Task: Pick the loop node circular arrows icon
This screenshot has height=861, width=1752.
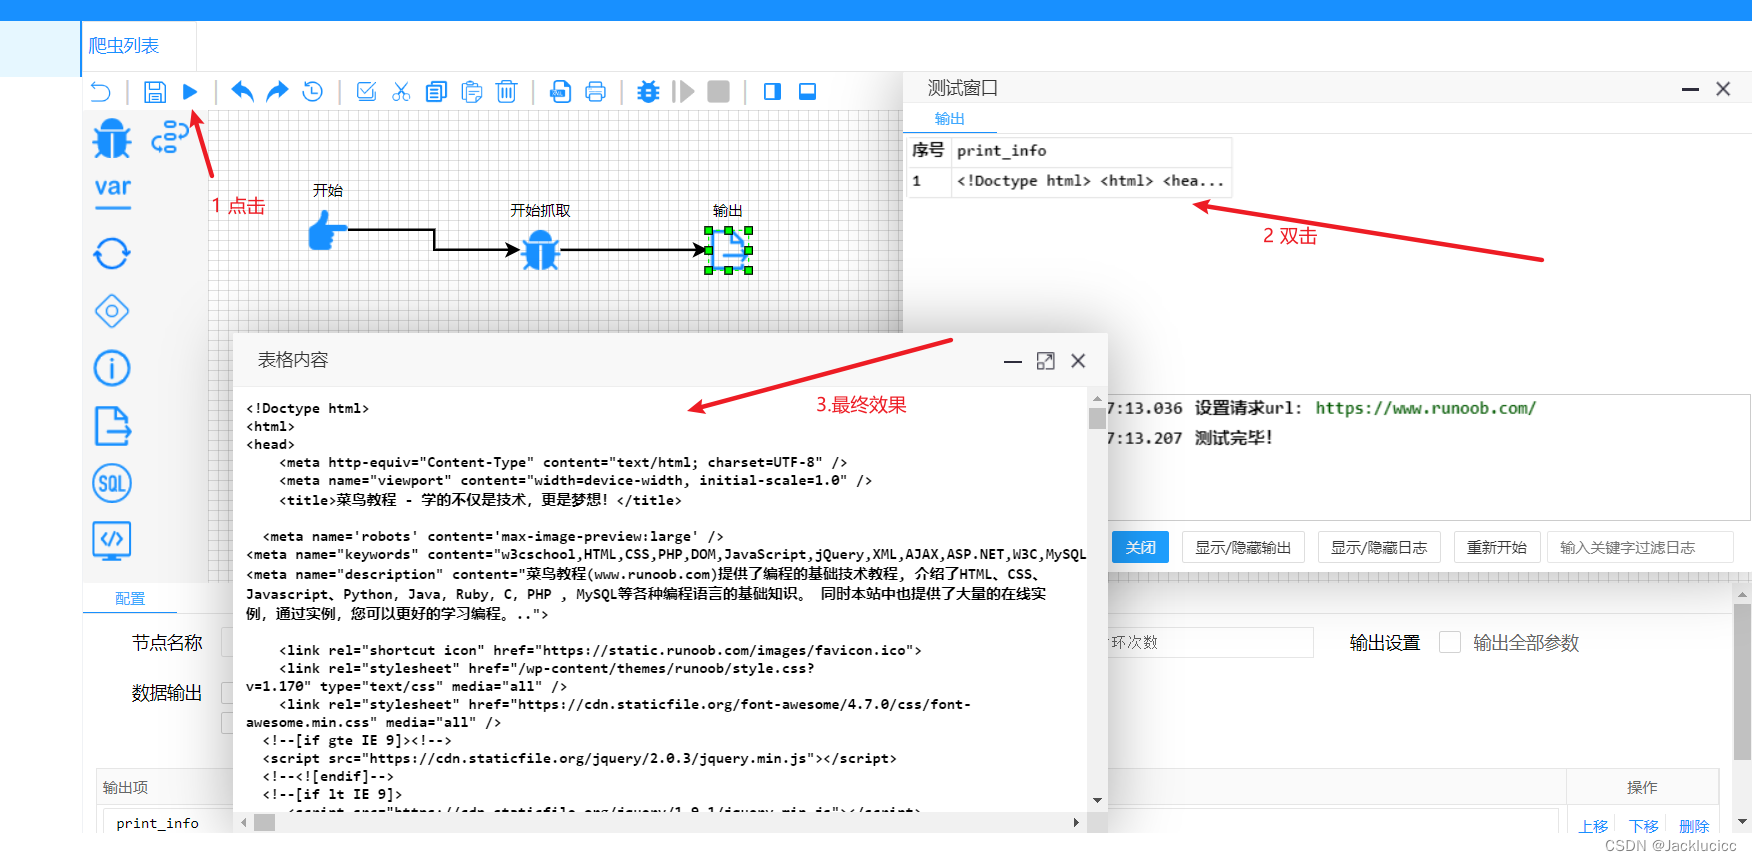Action: [x=112, y=253]
